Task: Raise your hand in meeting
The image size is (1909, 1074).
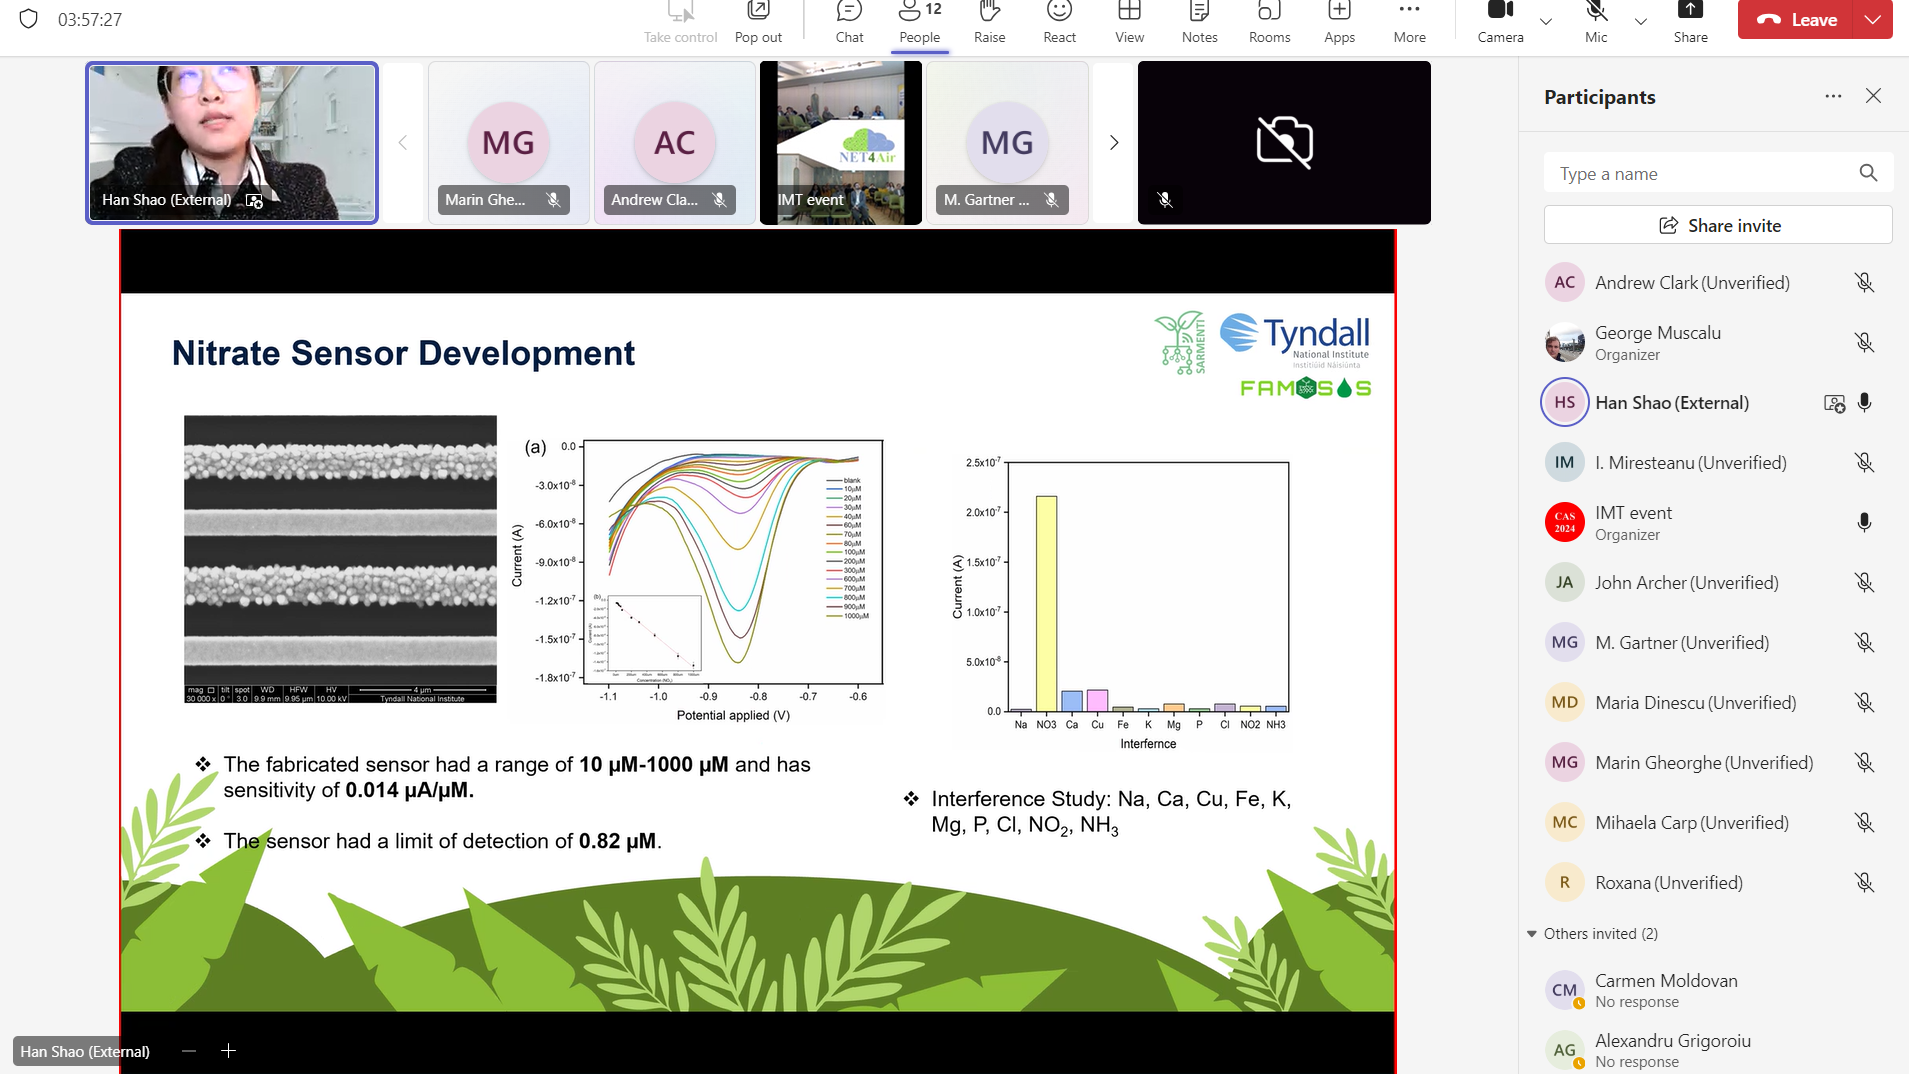Action: (989, 22)
